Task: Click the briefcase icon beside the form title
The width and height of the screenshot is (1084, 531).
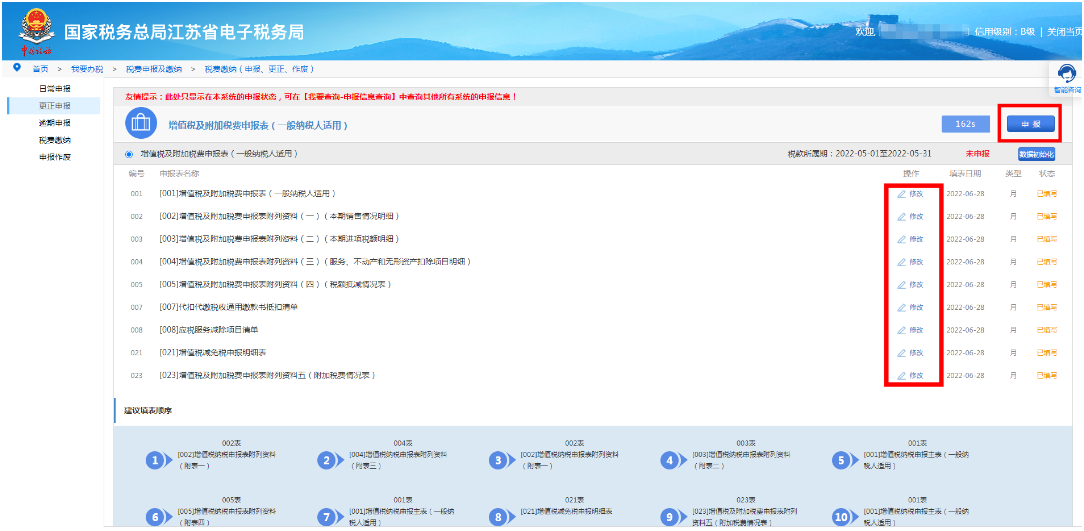Action: [140, 123]
